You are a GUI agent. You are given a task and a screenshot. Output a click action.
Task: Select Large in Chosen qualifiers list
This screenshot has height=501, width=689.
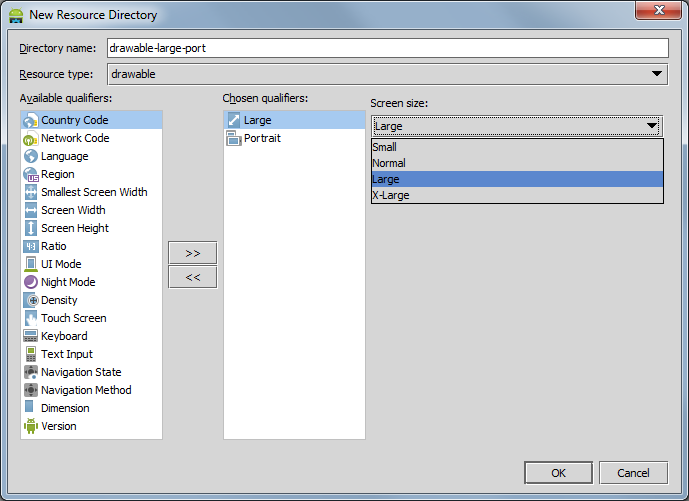click(258, 120)
